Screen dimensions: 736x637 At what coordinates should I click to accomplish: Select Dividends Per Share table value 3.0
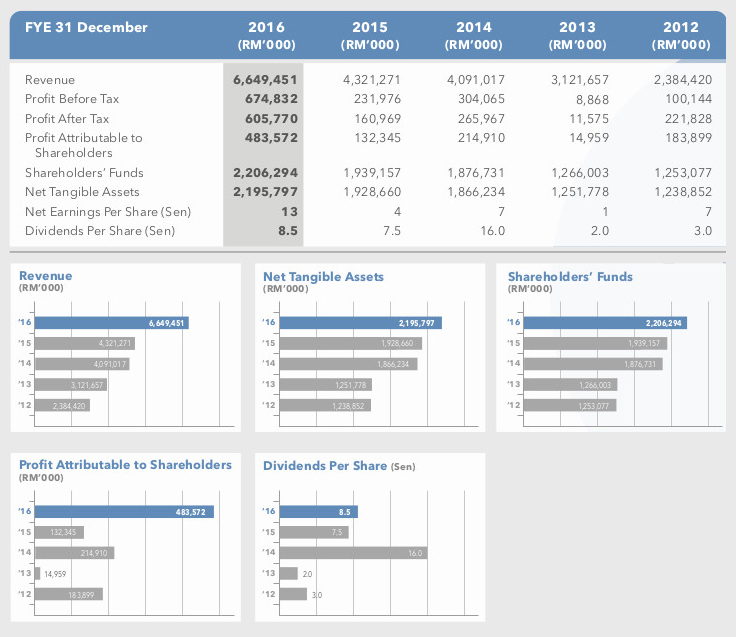click(x=703, y=231)
